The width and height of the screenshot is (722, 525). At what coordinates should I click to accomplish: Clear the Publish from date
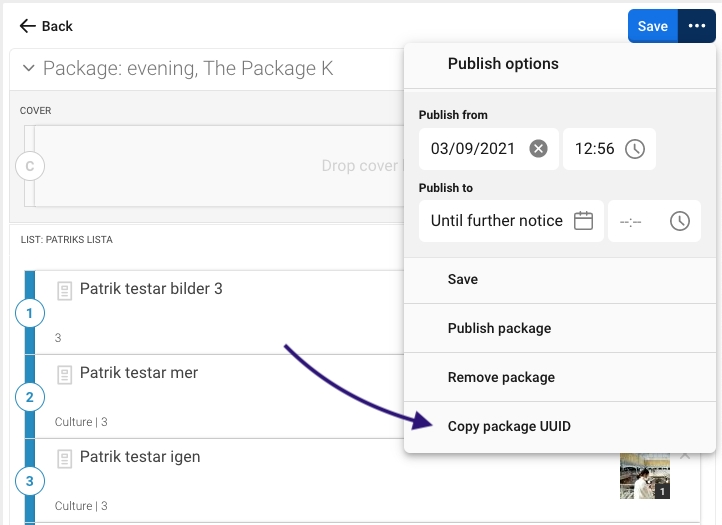click(x=538, y=149)
